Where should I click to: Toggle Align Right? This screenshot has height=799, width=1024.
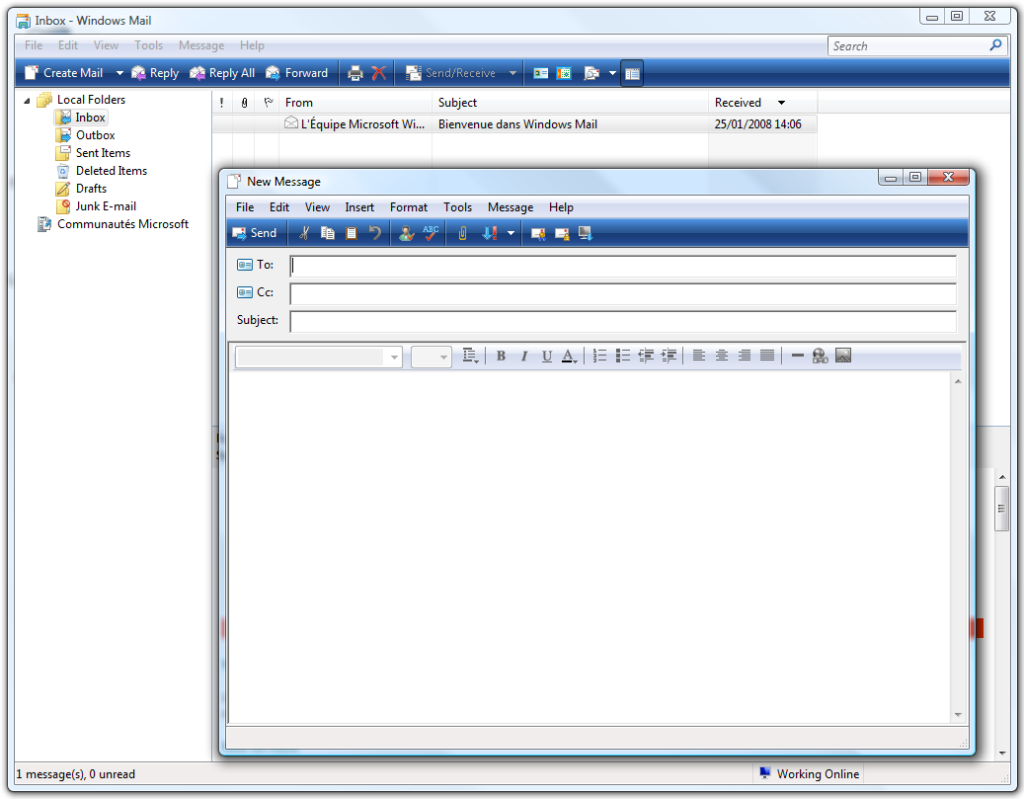pos(744,355)
